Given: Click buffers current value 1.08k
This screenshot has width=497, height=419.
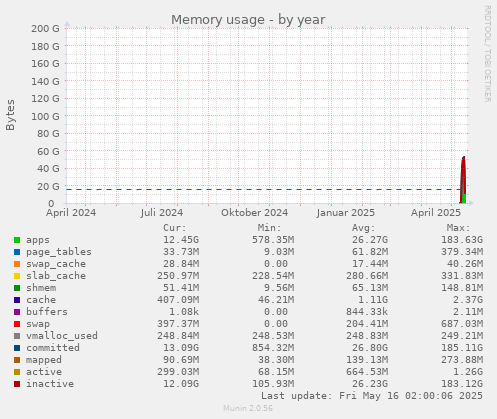Looking at the screenshot, I should pyautogui.click(x=184, y=312).
